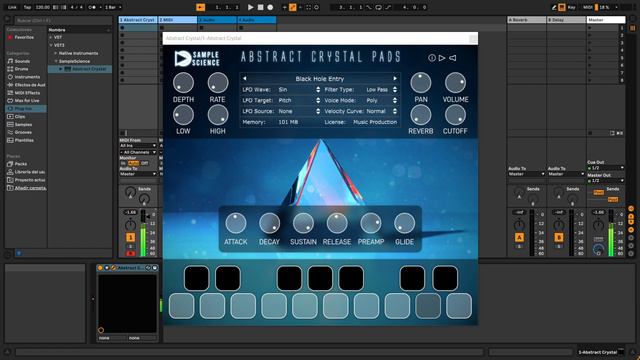
Task: Arm track 1 red record button
Action: pos(130,253)
